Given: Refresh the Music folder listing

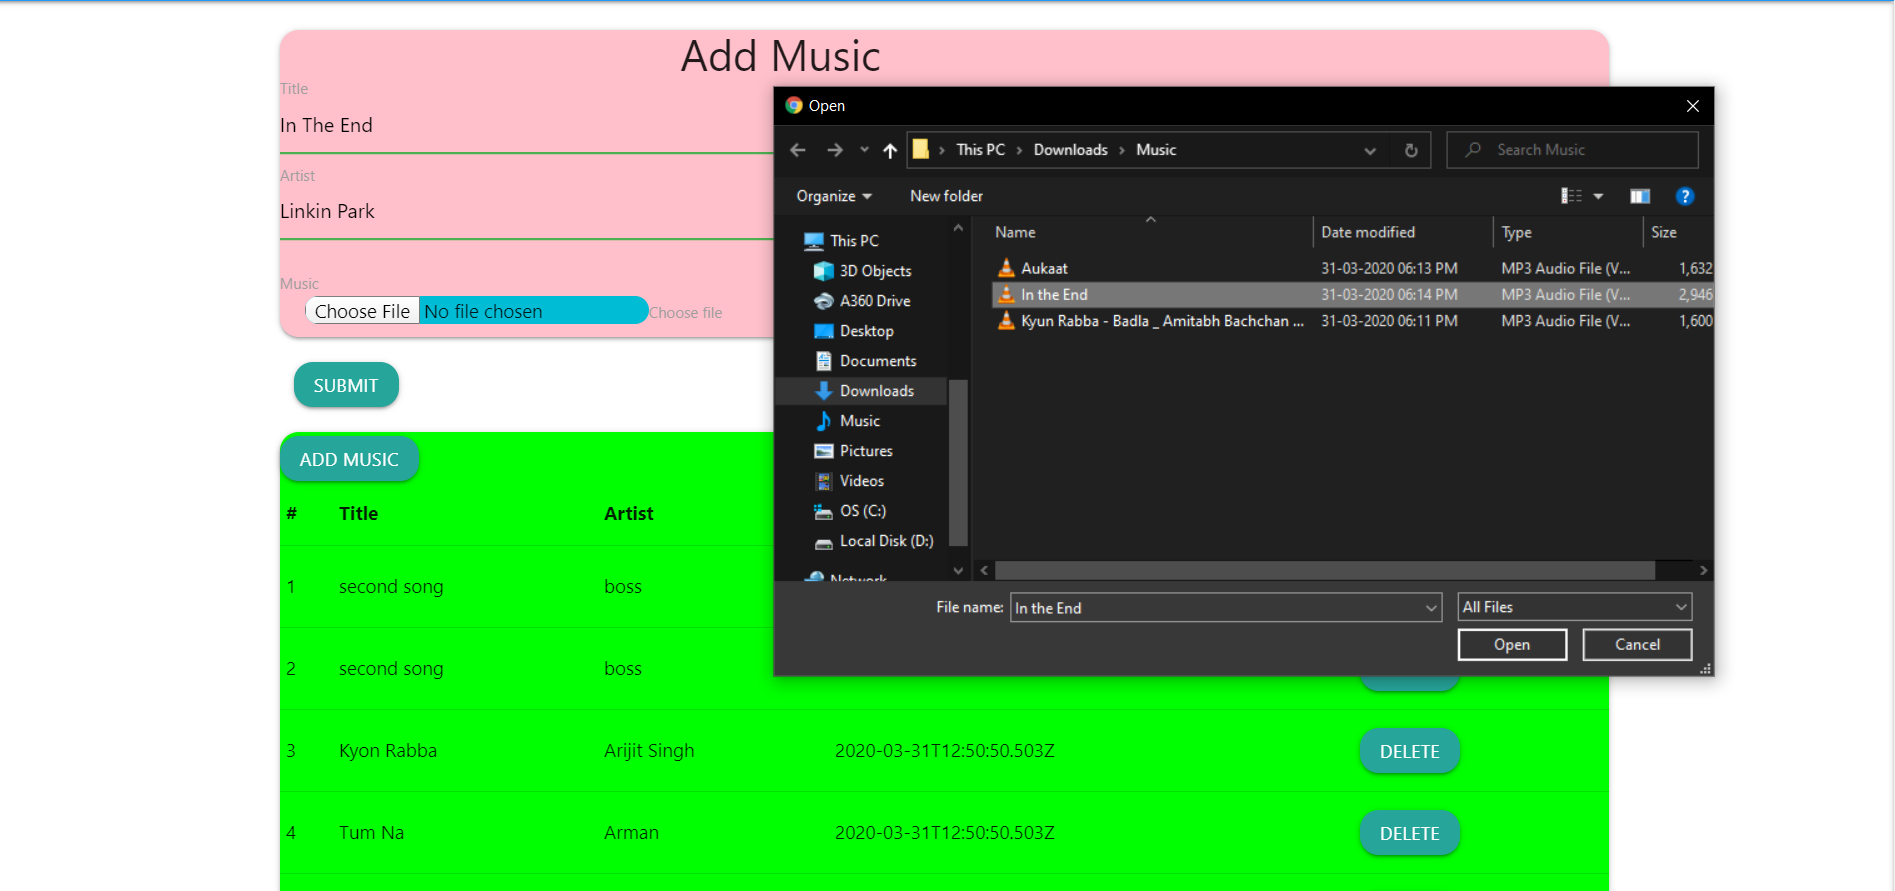Looking at the screenshot, I should click(x=1411, y=150).
